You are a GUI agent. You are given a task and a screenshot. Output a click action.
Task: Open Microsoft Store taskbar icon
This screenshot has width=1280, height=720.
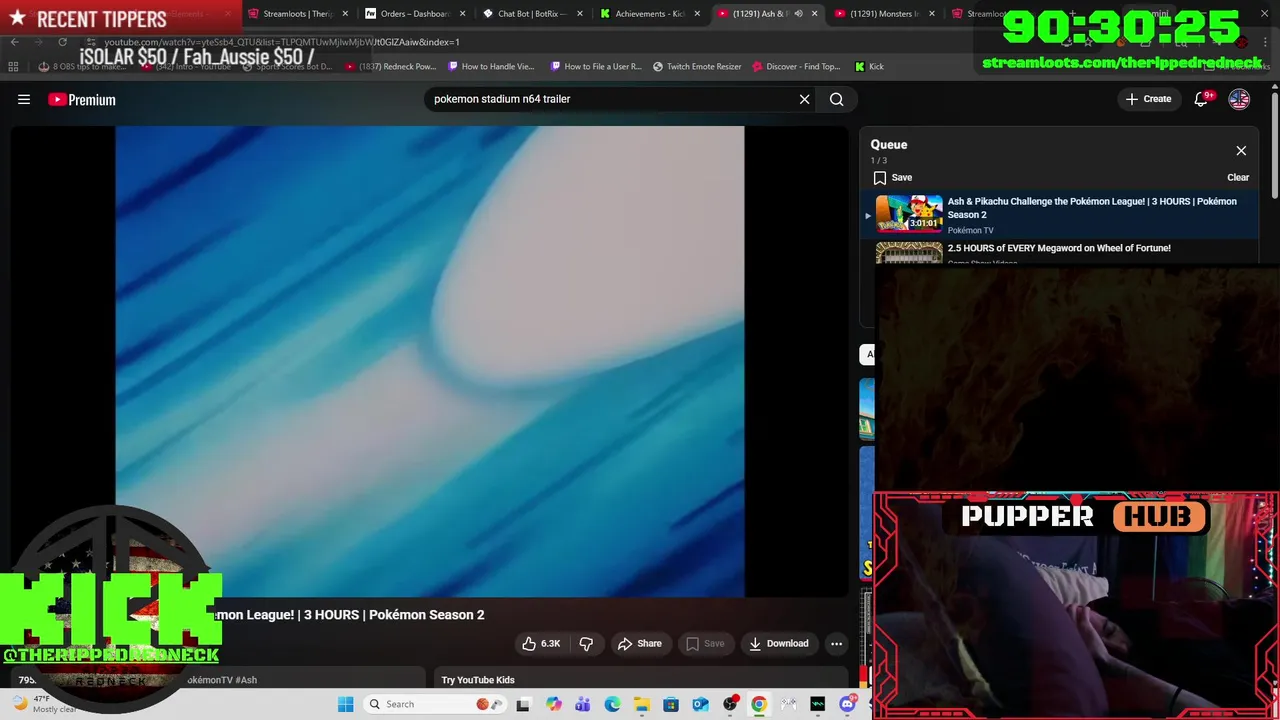pos(671,704)
